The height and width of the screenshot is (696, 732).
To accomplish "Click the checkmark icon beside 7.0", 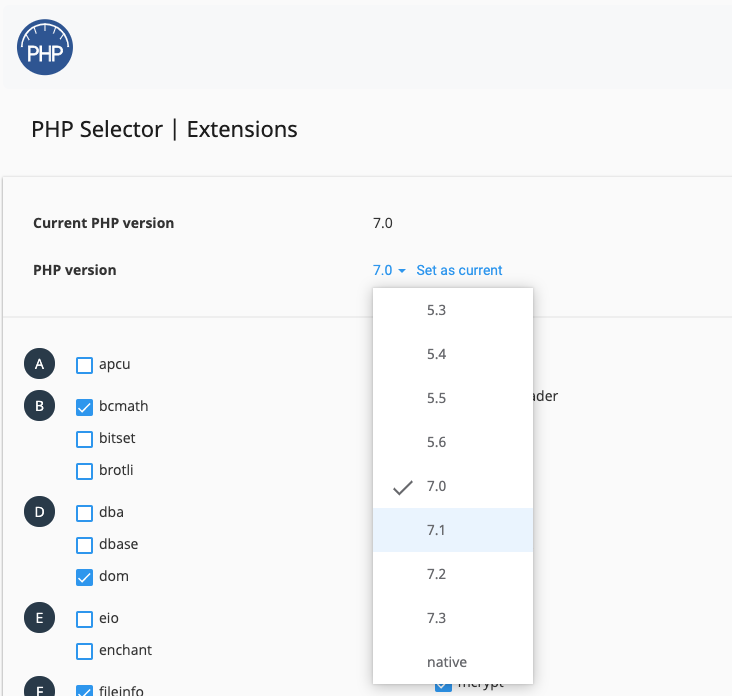I will 402,487.
